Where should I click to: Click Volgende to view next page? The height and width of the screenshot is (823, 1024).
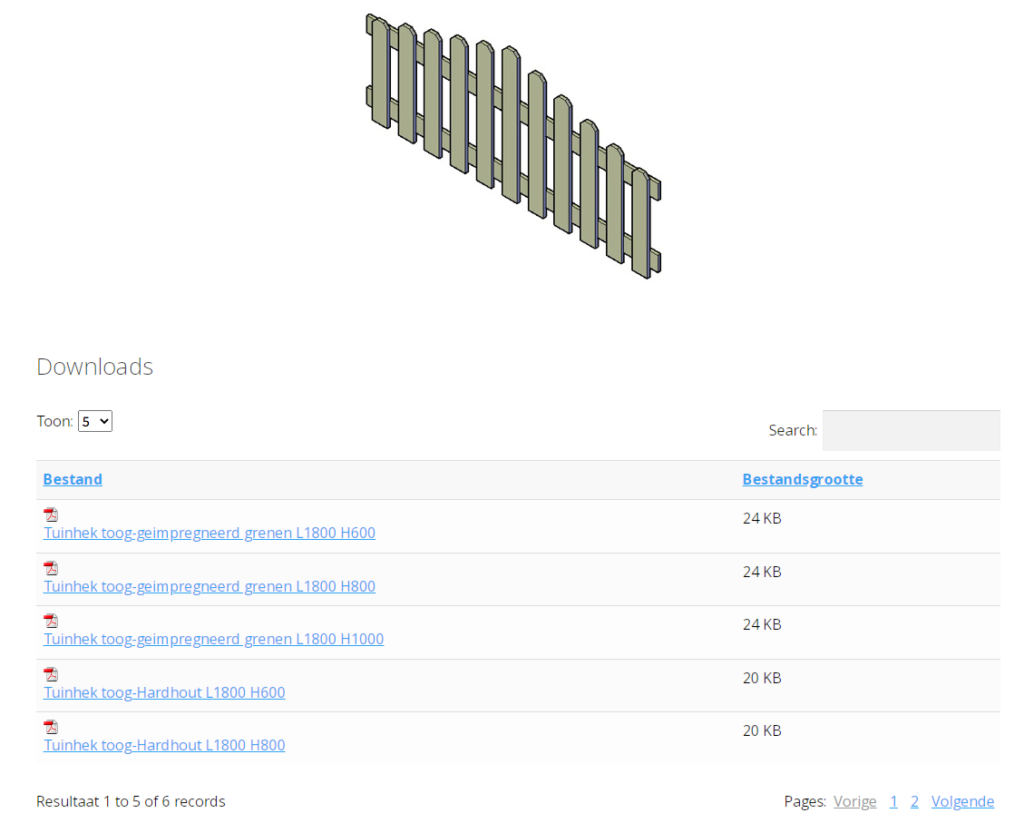coord(962,801)
